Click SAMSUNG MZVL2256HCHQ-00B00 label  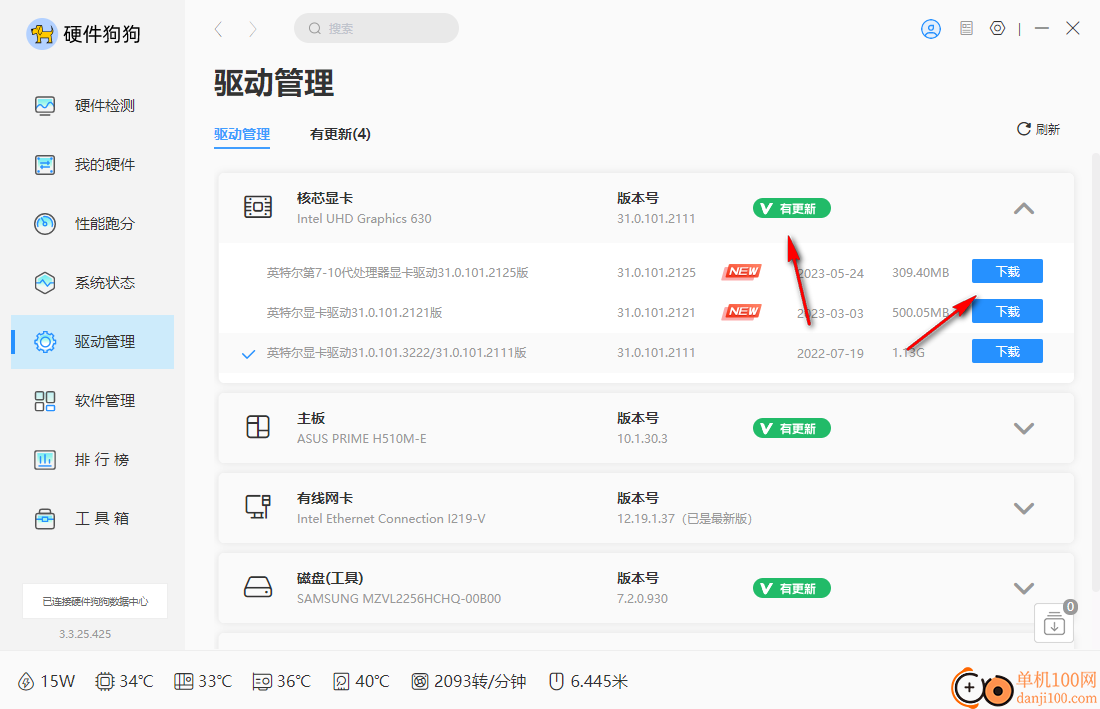click(398, 599)
